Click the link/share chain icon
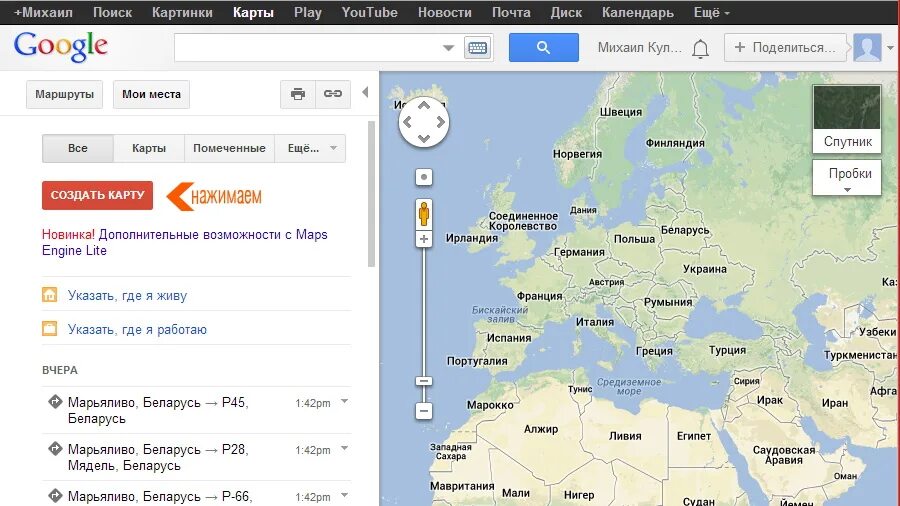Image resolution: width=900 pixels, height=506 pixels. tap(333, 94)
